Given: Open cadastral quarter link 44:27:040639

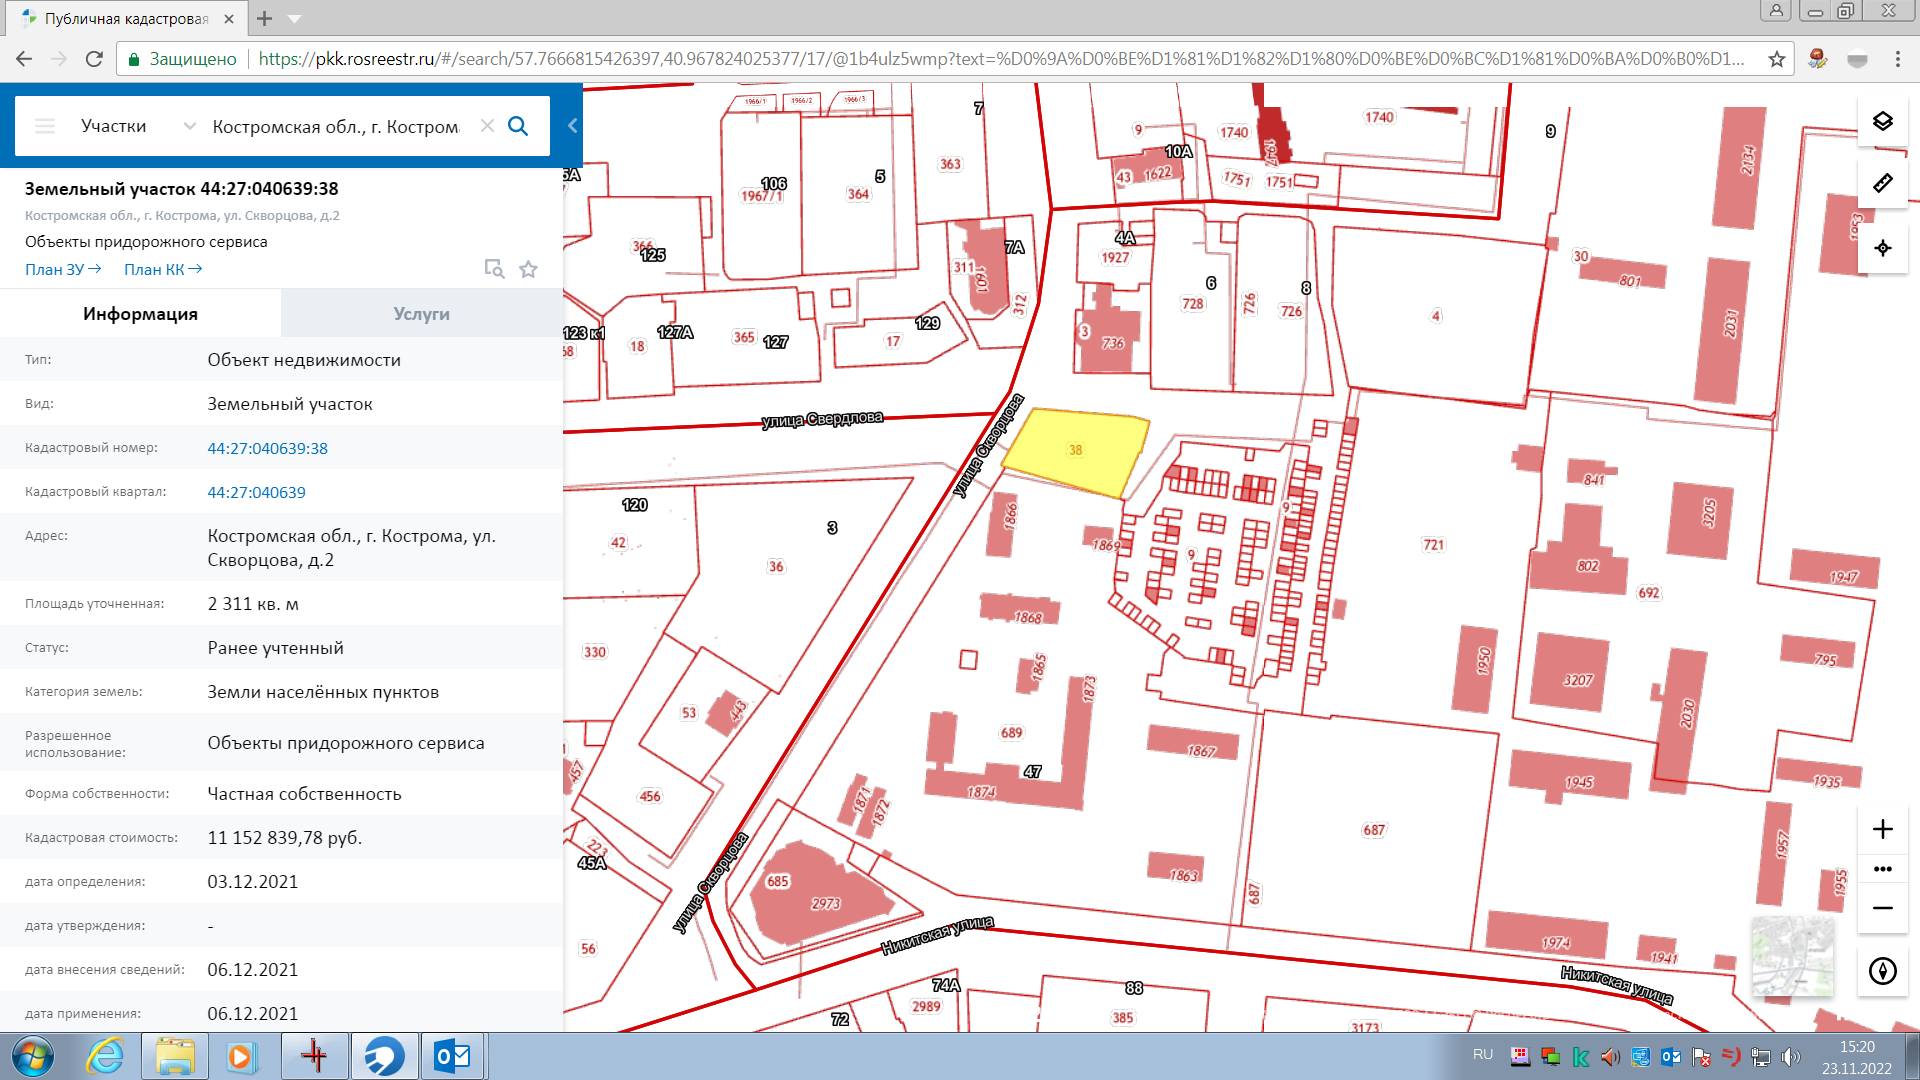Looking at the screenshot, I should click(256, 492).
